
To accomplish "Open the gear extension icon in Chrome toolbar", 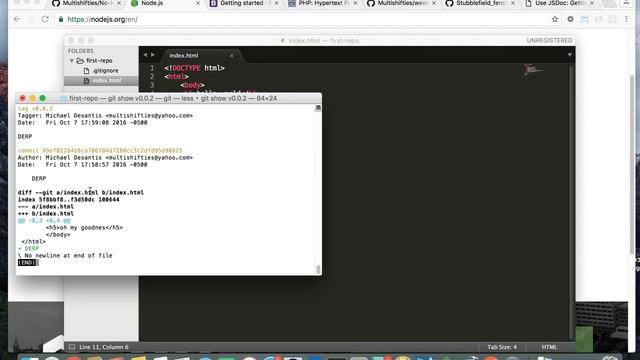I will tap(570, 19).
